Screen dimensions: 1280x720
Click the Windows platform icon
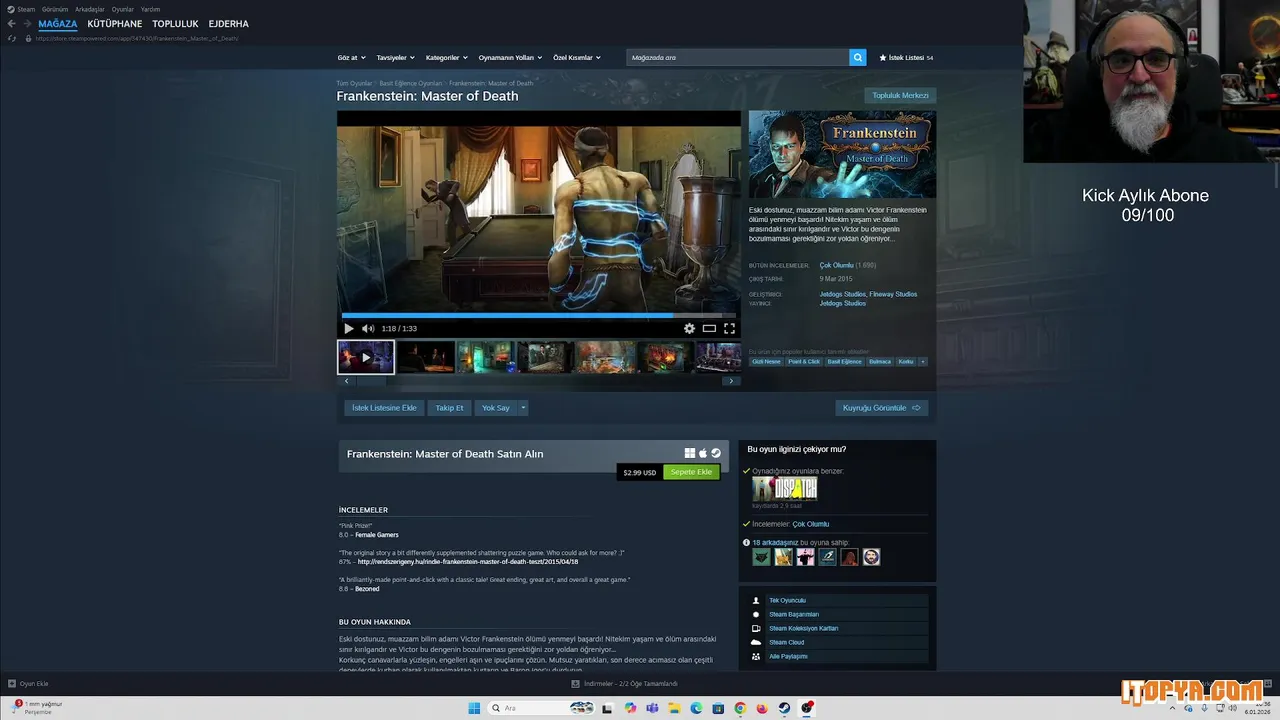[690, 453]
